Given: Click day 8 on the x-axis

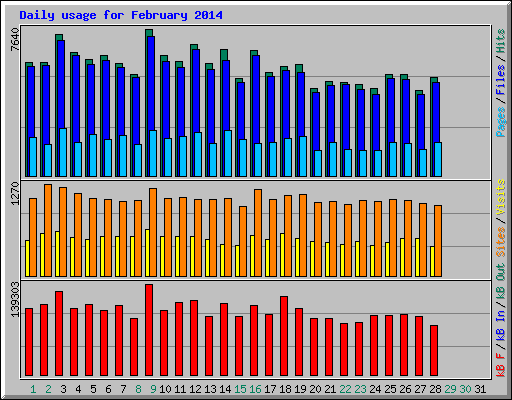Looking at the screenshot, I should [x=138, y=389].
